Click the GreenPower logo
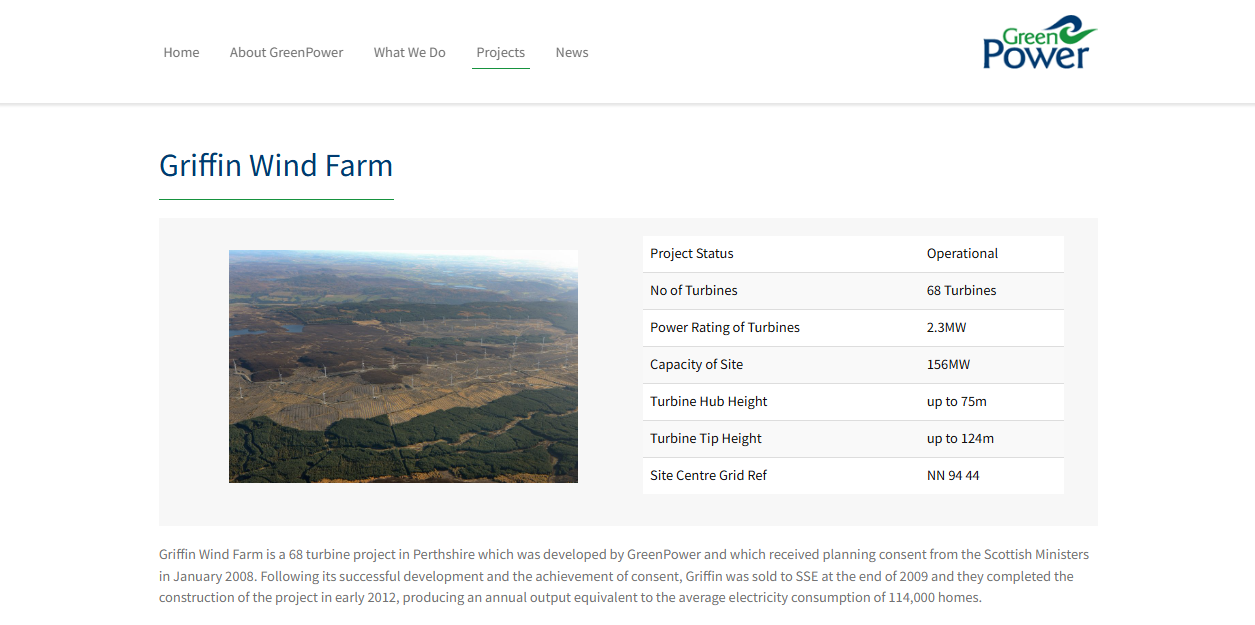 pos(1040,43)
